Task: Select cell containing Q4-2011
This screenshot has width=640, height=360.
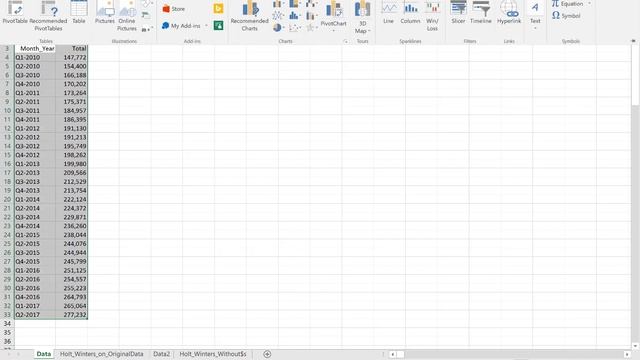Action: tap(35, 120)
